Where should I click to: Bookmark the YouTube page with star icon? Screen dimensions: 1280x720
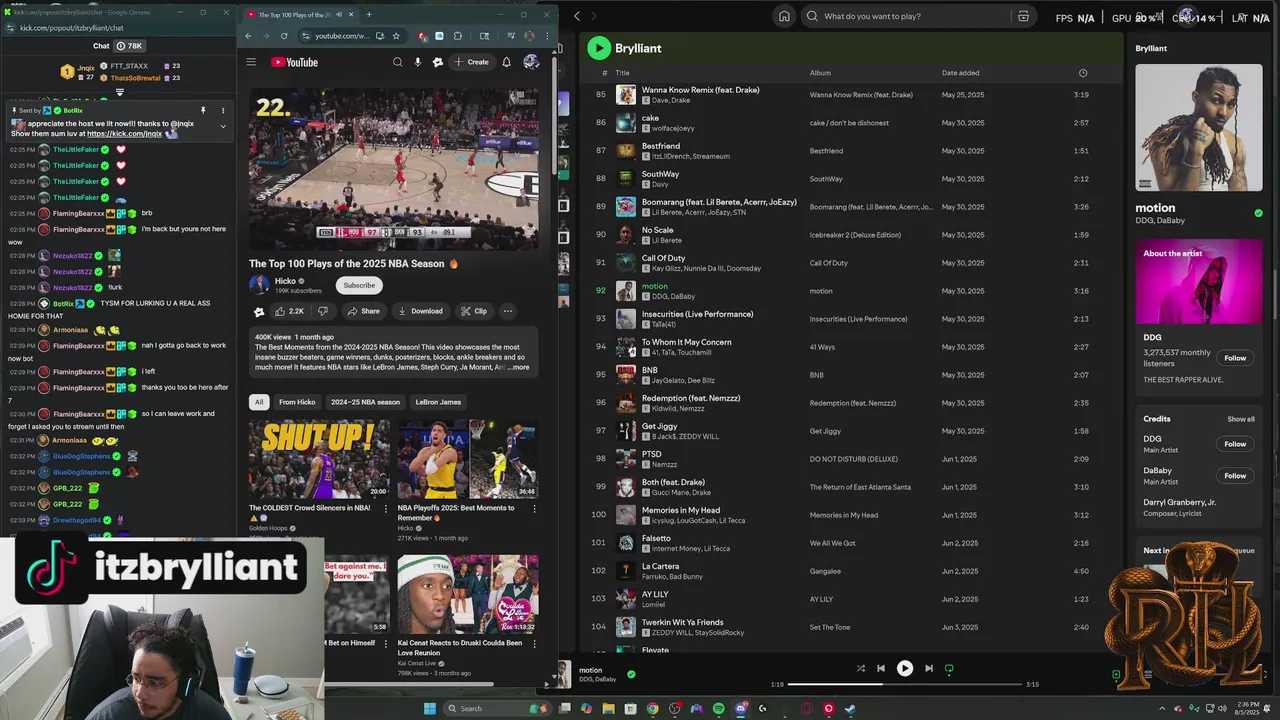click(x=396, y=36)
